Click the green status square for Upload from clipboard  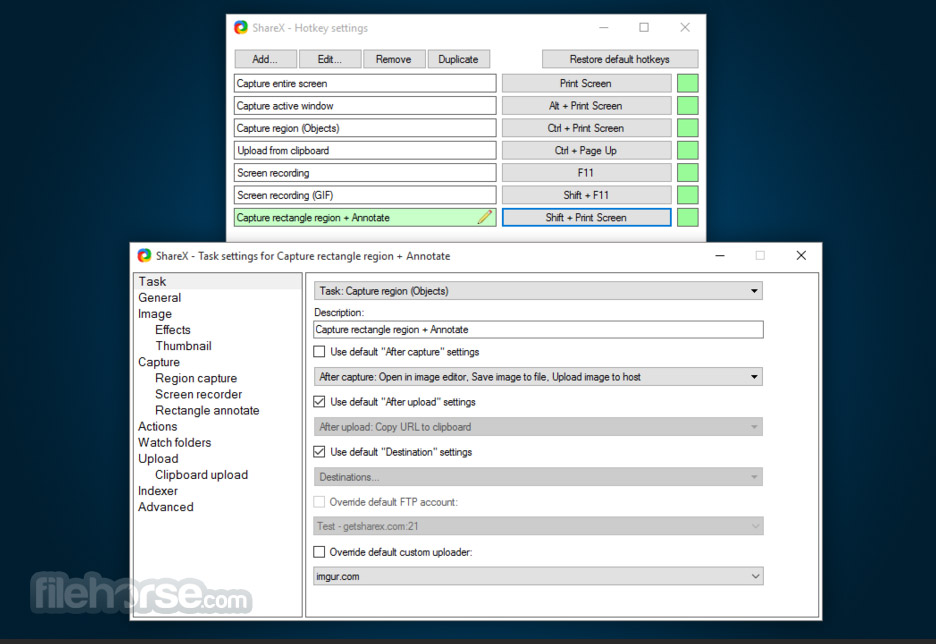tap(688, 150)
